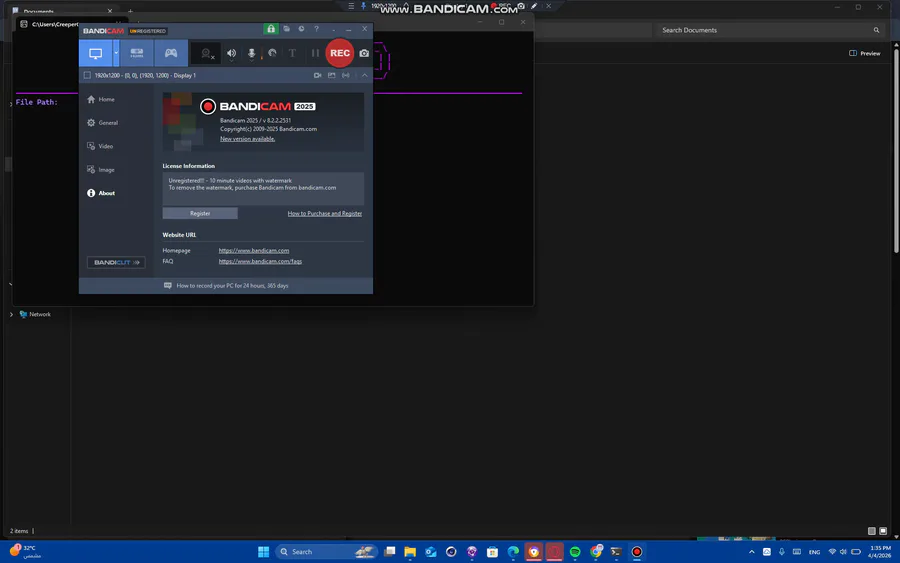This screenshot has height=563, width=900.
Task: Open the hamburger menu in top recording bar
Action: [x=351, y=6]
